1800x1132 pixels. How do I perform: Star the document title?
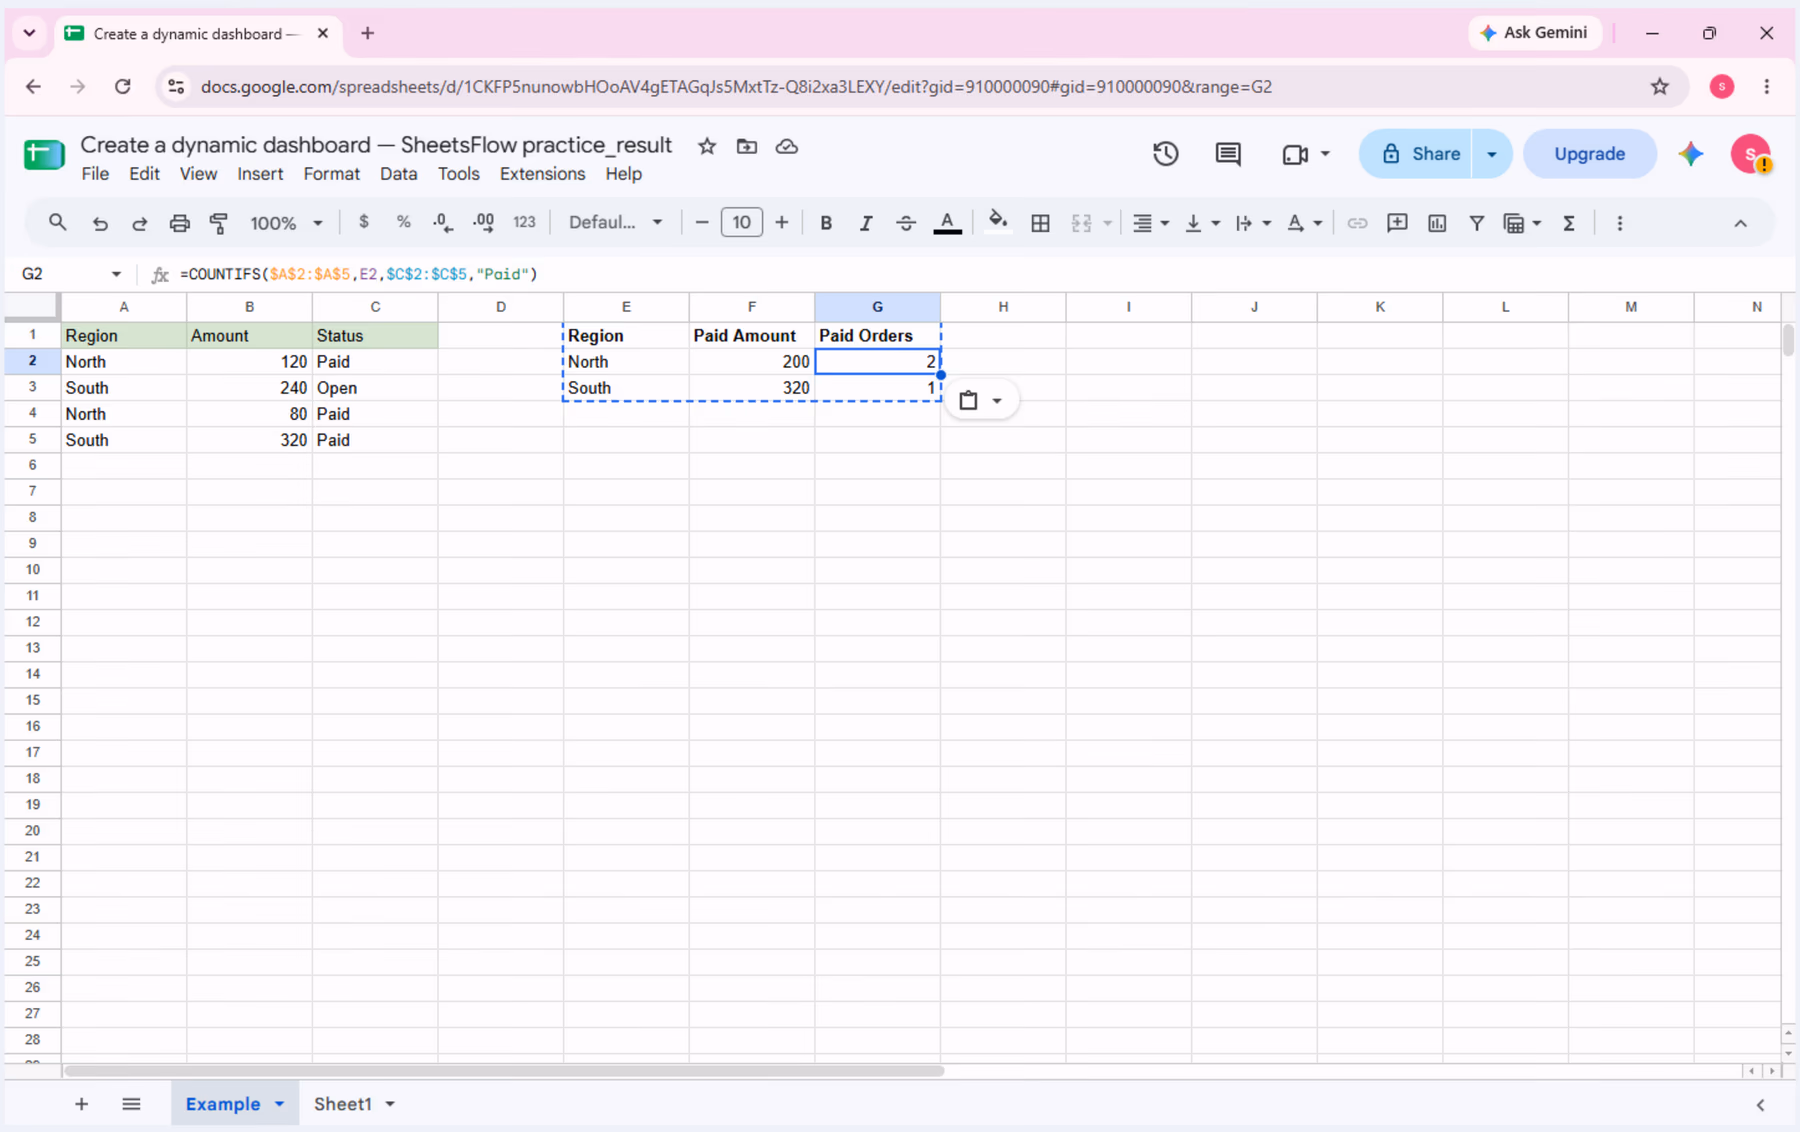tap(707, 146)
